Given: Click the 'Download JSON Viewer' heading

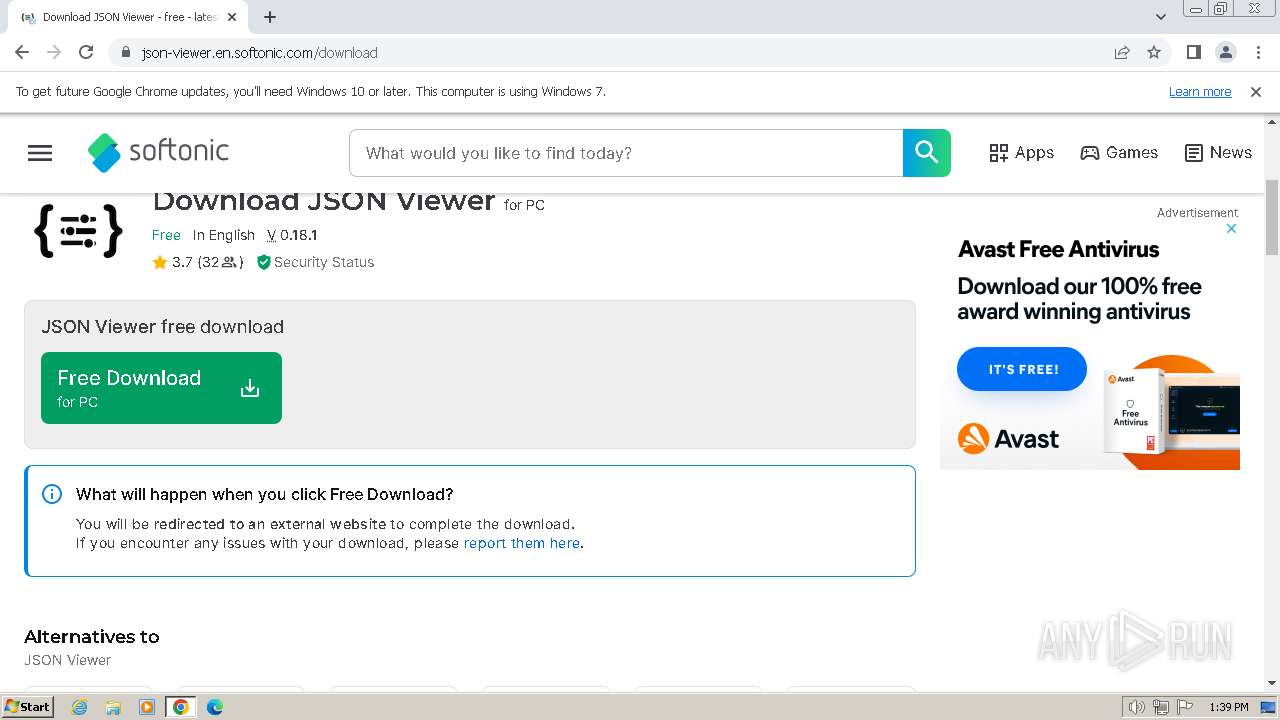Looking at the screenshot, I should coord(324,201).
